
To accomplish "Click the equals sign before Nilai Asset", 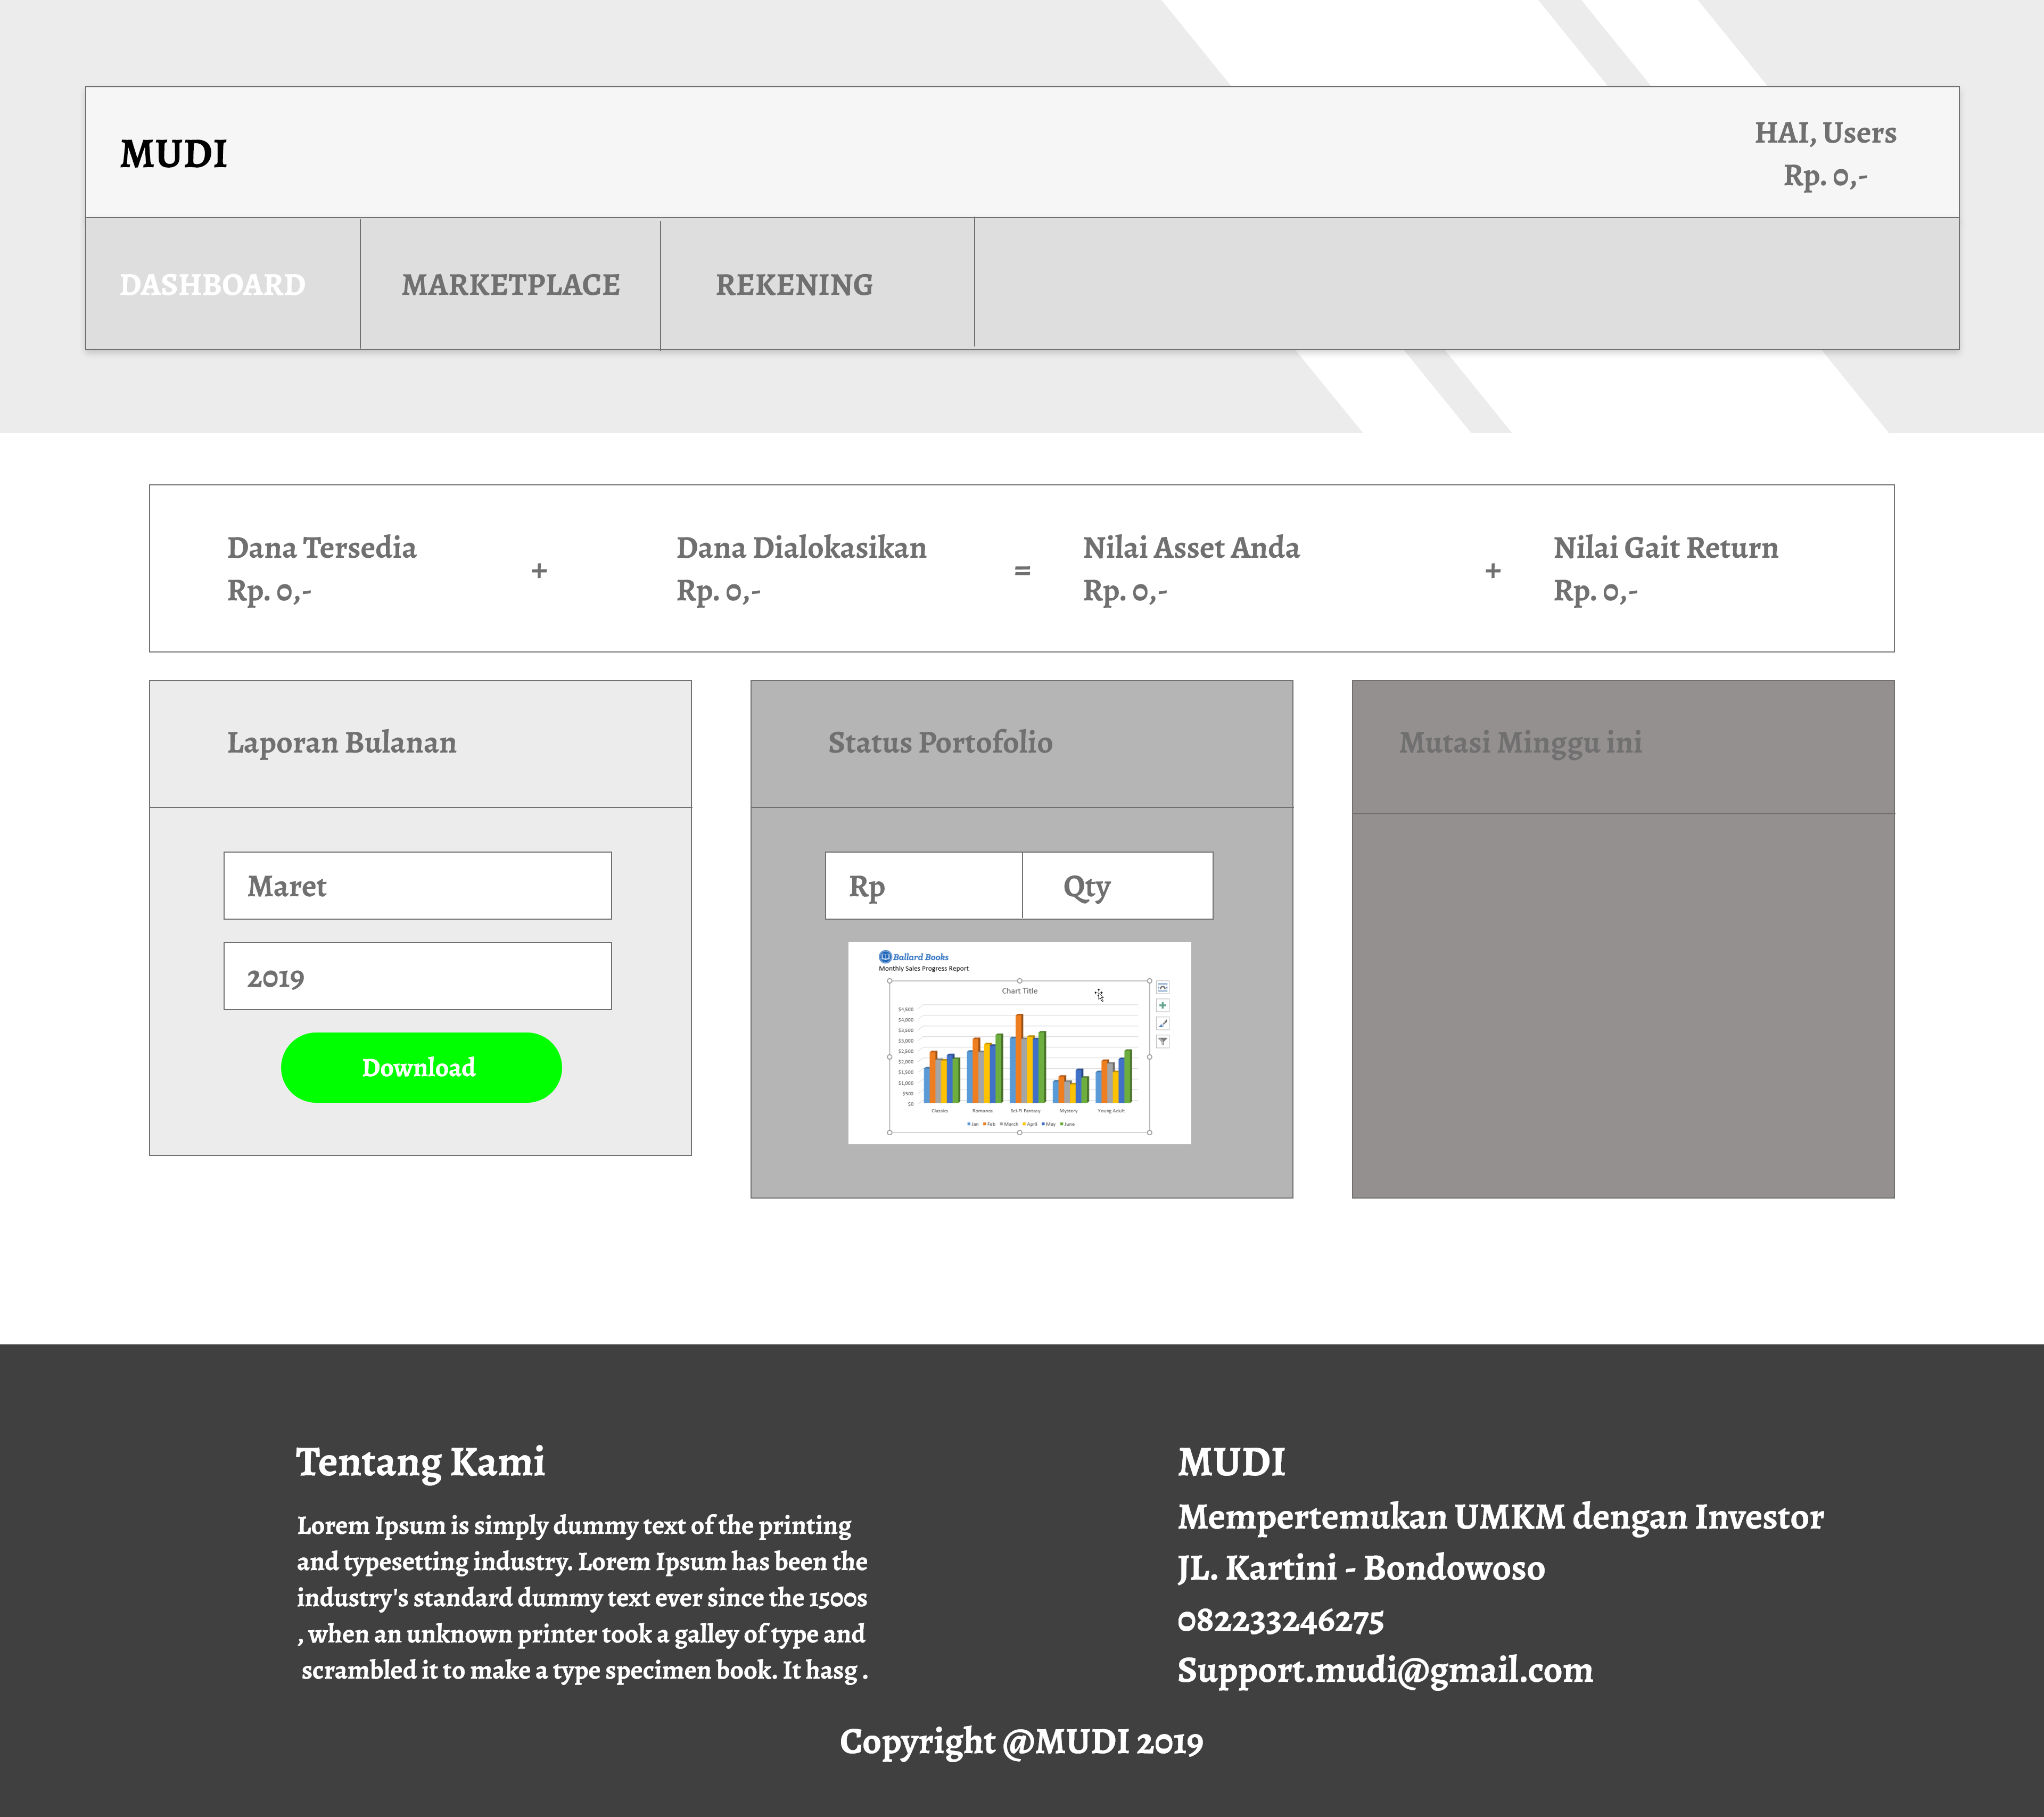I will click(x=1022, y=571).
